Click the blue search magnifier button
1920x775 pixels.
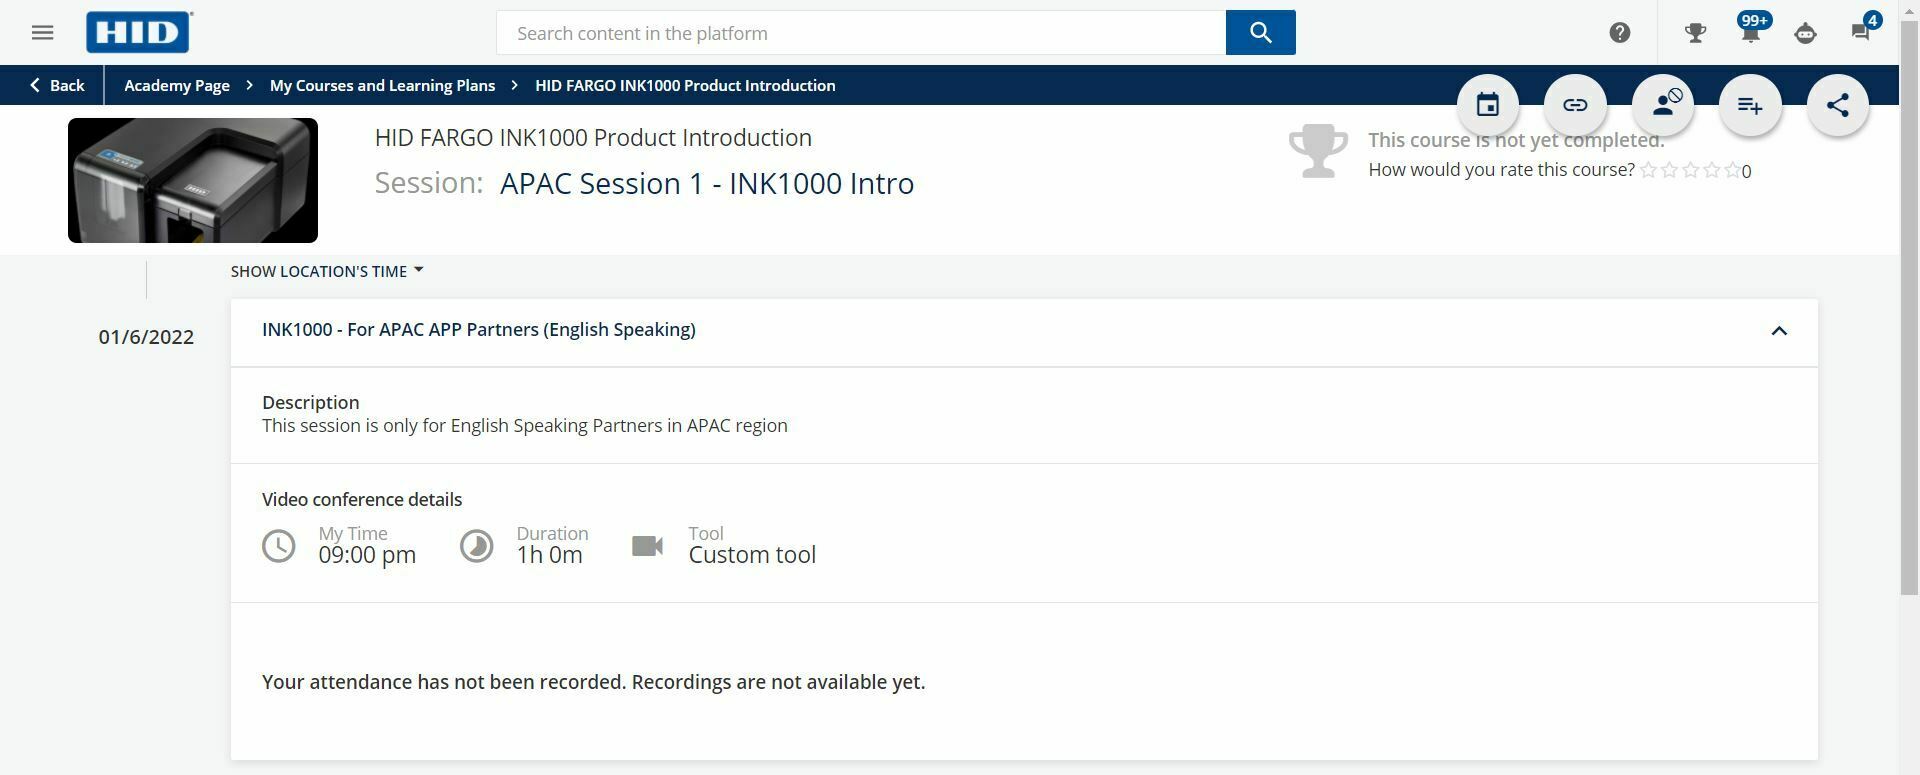click(1260, 33)
